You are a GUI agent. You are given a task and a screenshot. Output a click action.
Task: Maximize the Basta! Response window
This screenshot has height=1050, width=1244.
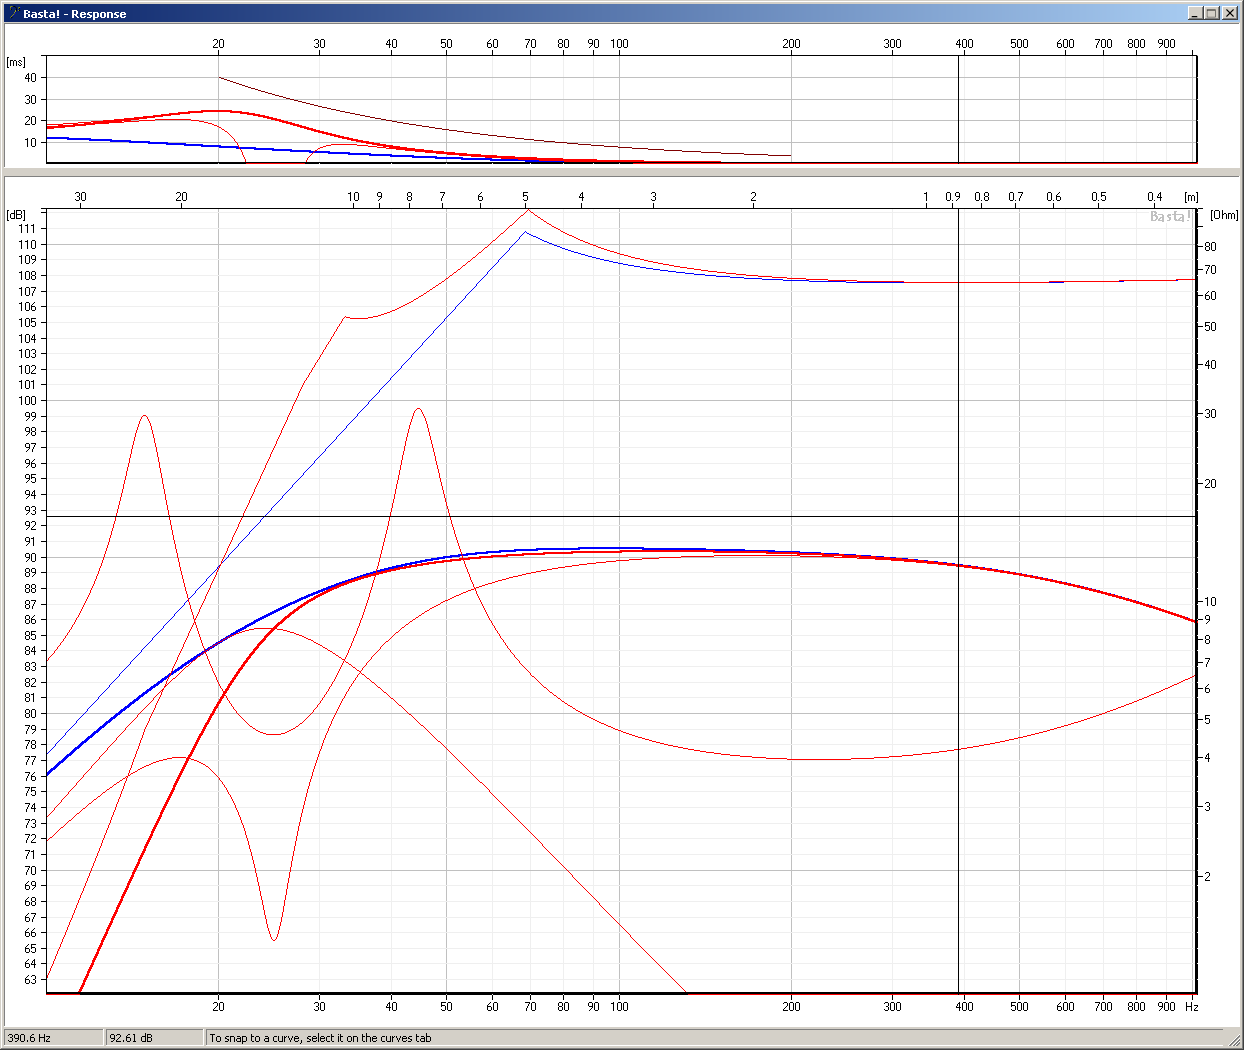[x=1211, y=13]
